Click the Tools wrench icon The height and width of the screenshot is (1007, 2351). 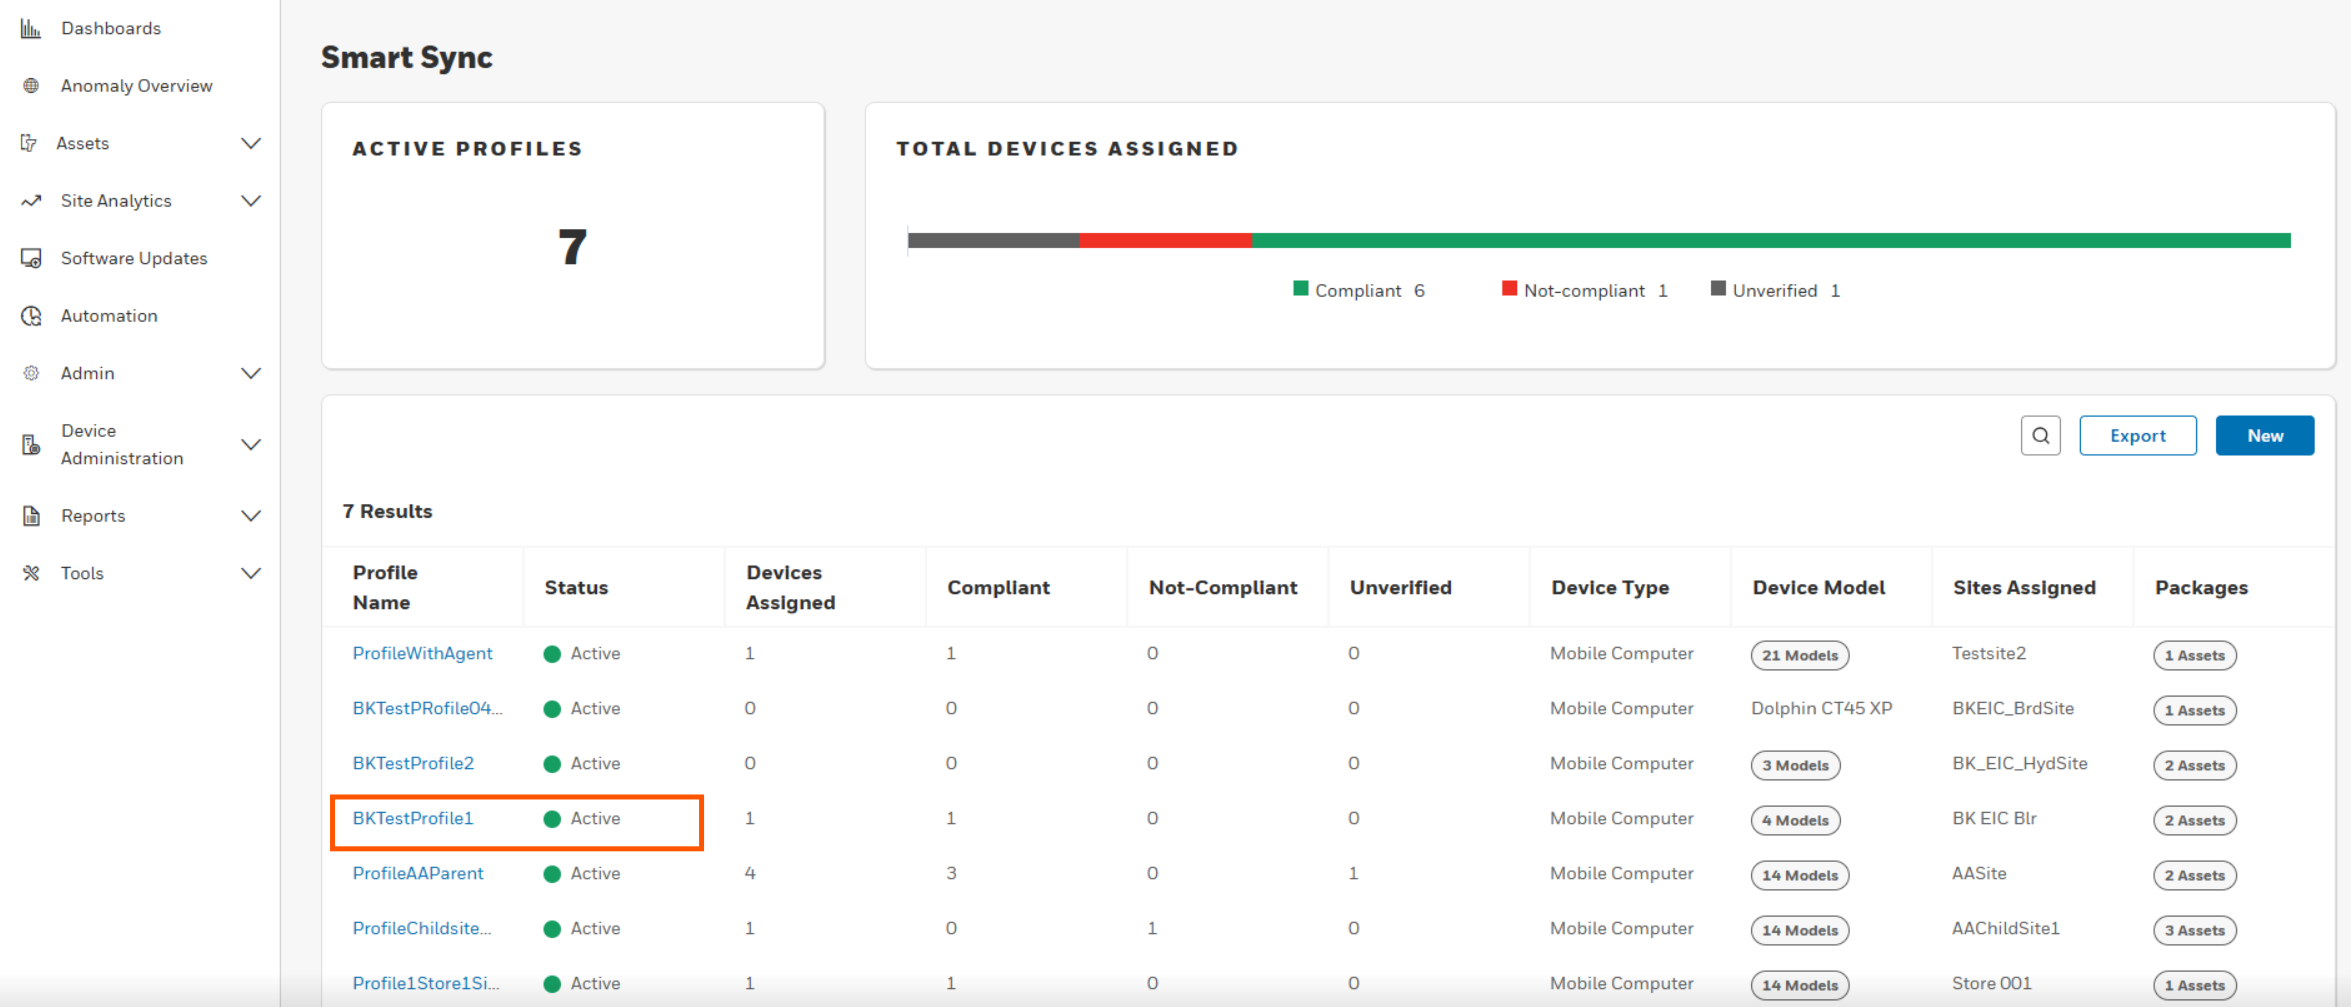point(30,572)
